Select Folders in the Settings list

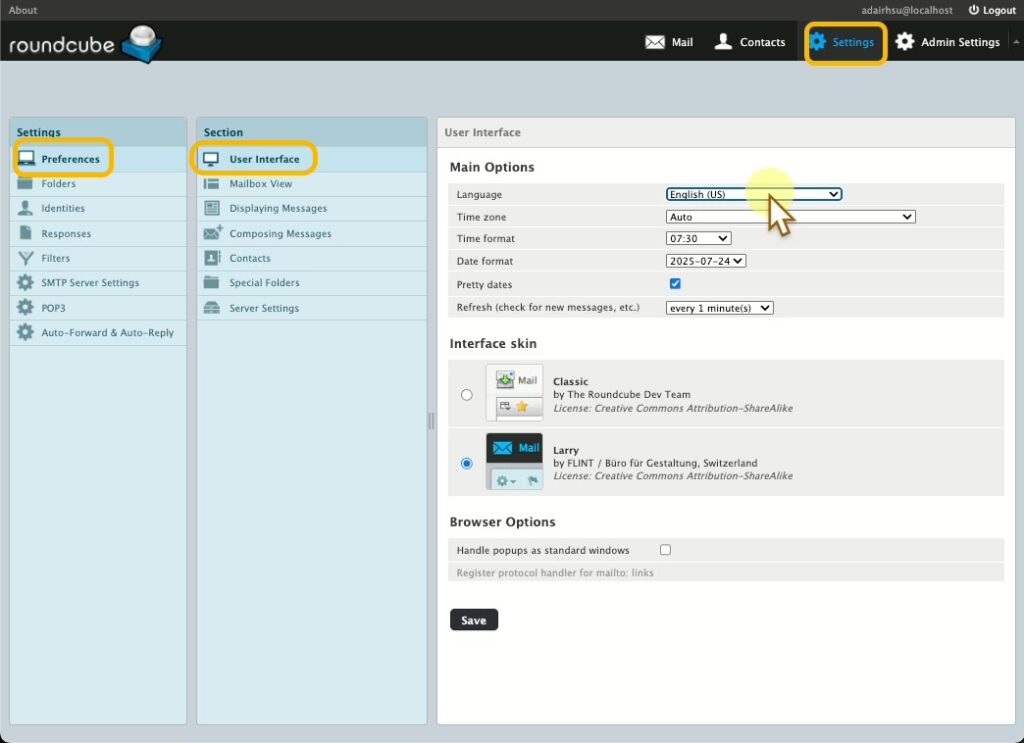click(x=58, y=183)
